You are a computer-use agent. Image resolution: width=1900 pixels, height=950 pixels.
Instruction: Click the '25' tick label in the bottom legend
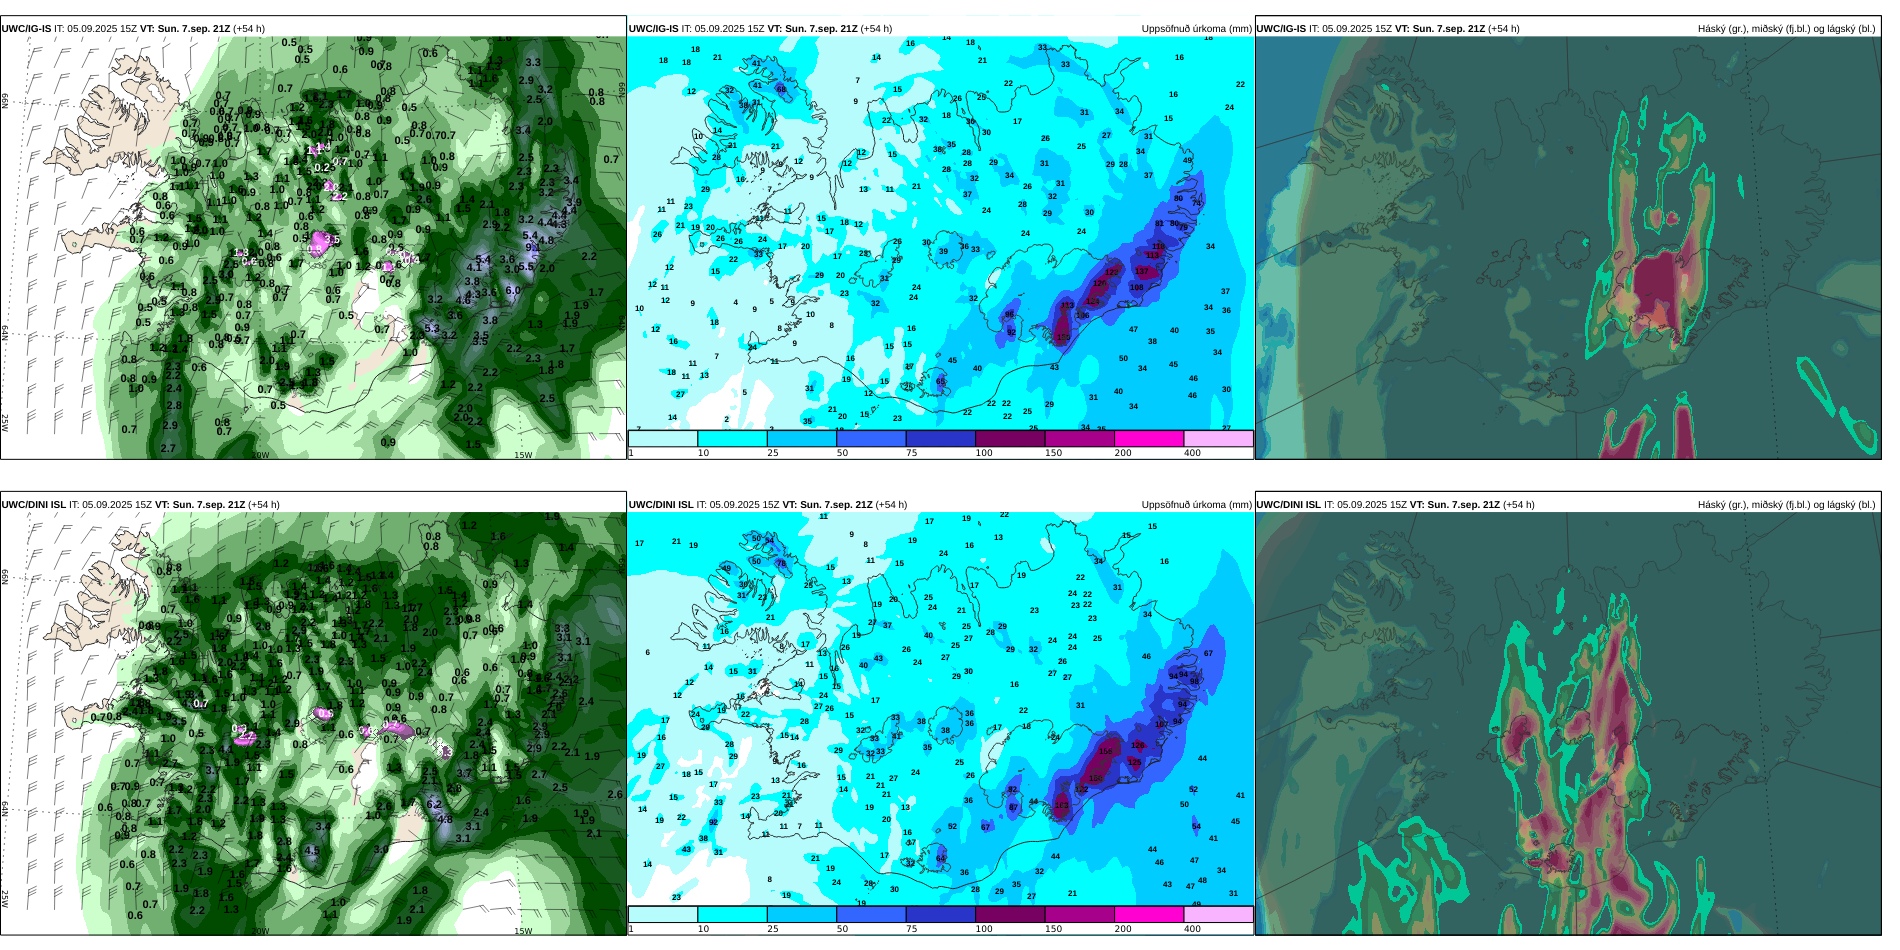(x=773, y=929)
